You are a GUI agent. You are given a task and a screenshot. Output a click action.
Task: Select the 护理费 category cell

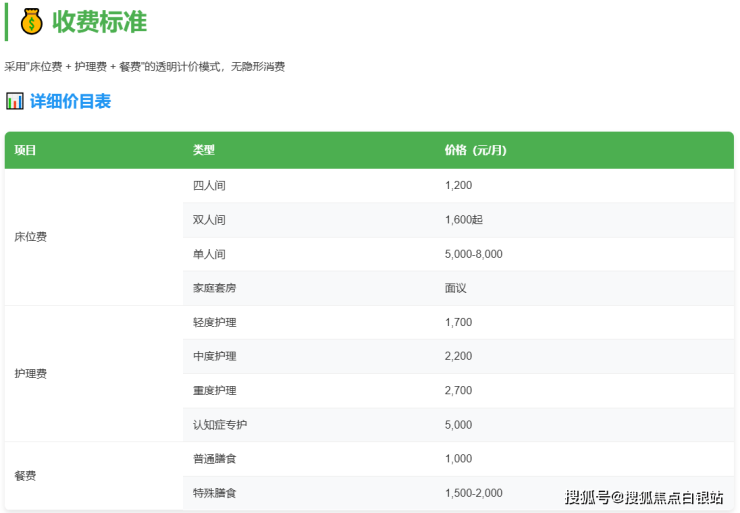point(30,373)
